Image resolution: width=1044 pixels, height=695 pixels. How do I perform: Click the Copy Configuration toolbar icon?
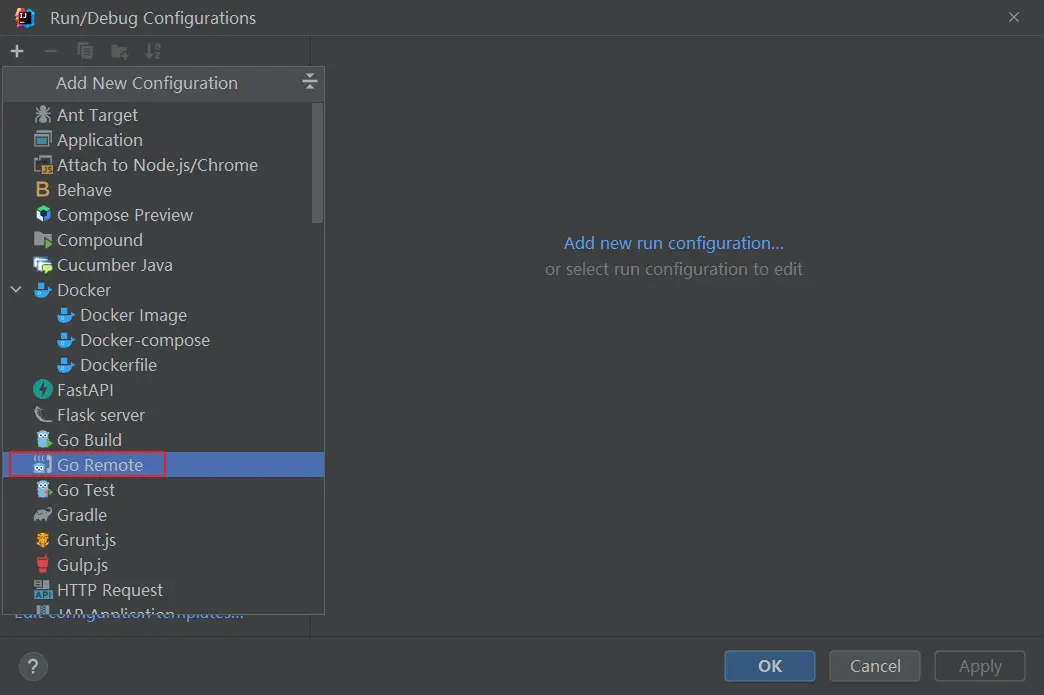(85, 51)
